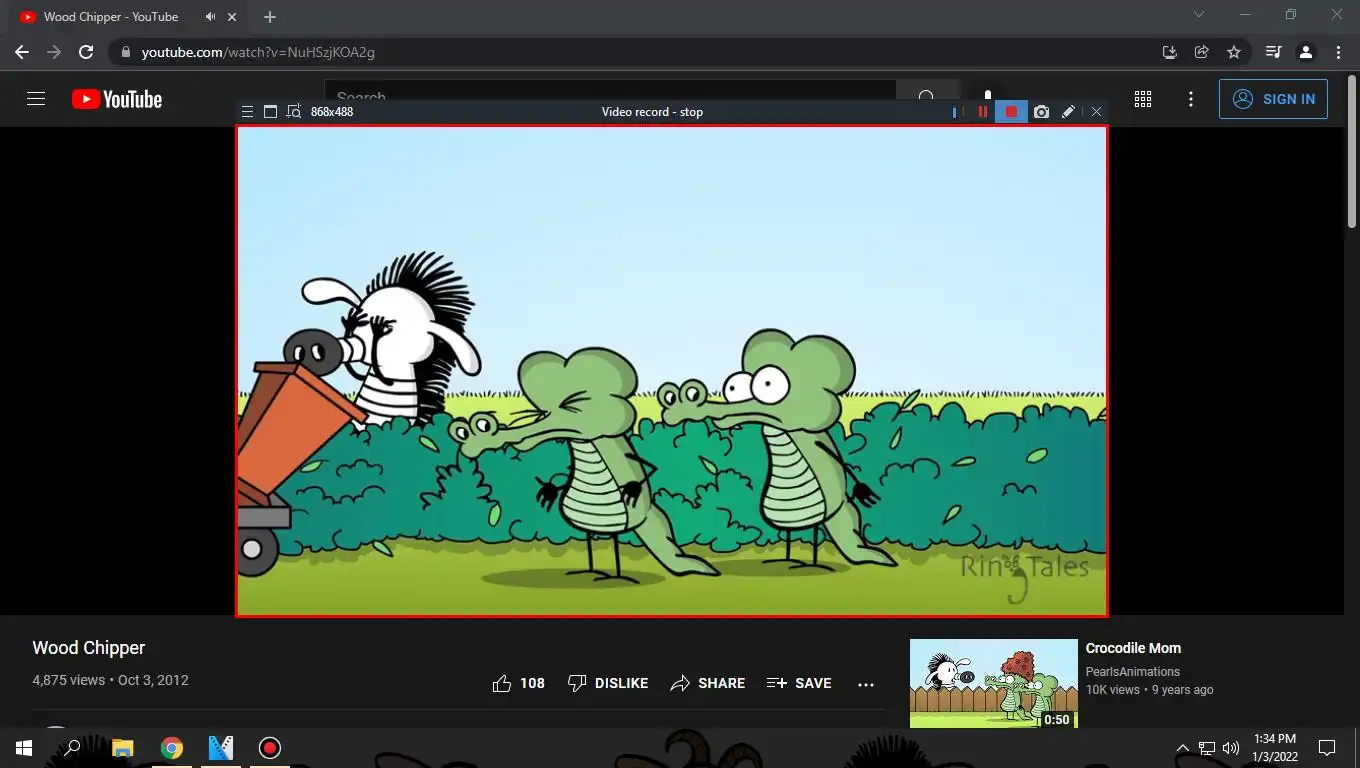
Task: Click the page vertical scrollbar
Action: [x=1353, y=150]
